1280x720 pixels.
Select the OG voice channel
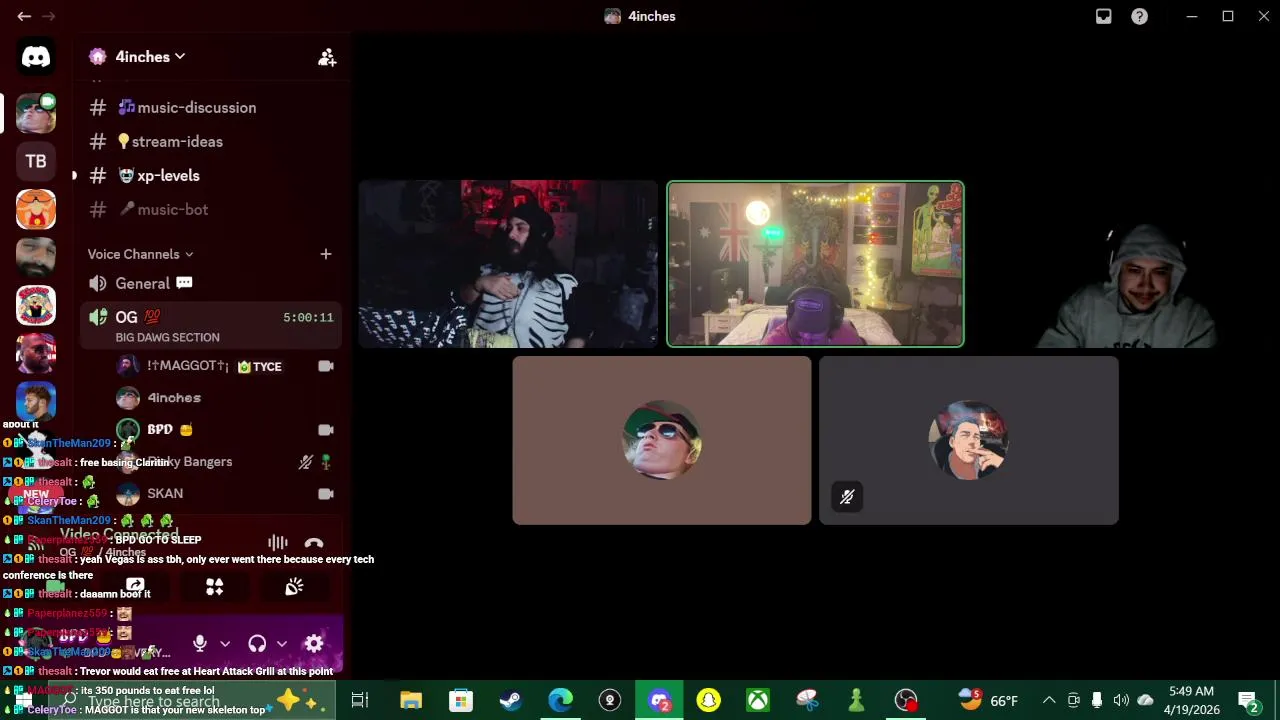tap(210, 324)
